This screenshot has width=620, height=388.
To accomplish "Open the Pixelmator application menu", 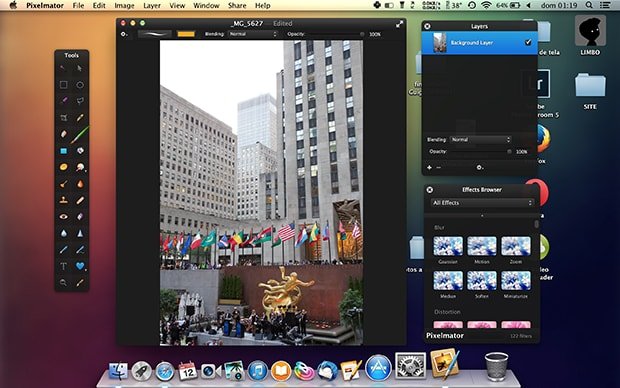I will tap(45, 6).
